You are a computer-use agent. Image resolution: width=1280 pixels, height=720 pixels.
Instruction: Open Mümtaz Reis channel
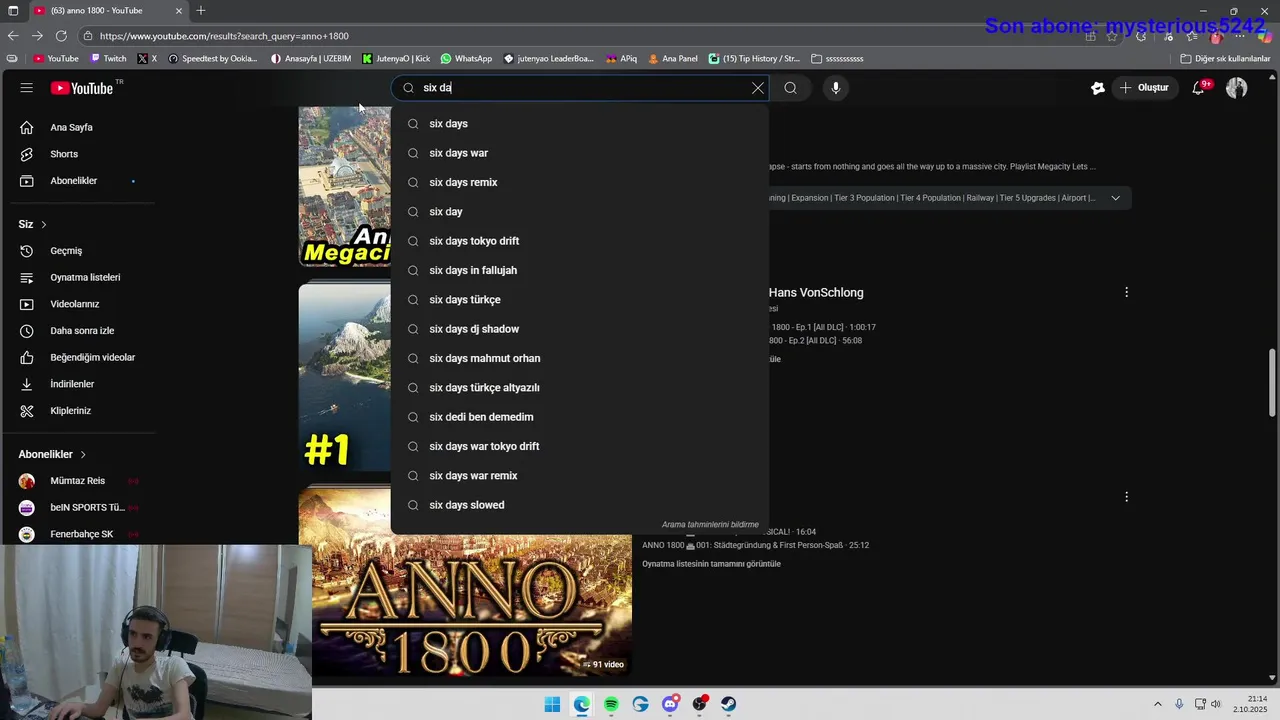pos(78,481)
